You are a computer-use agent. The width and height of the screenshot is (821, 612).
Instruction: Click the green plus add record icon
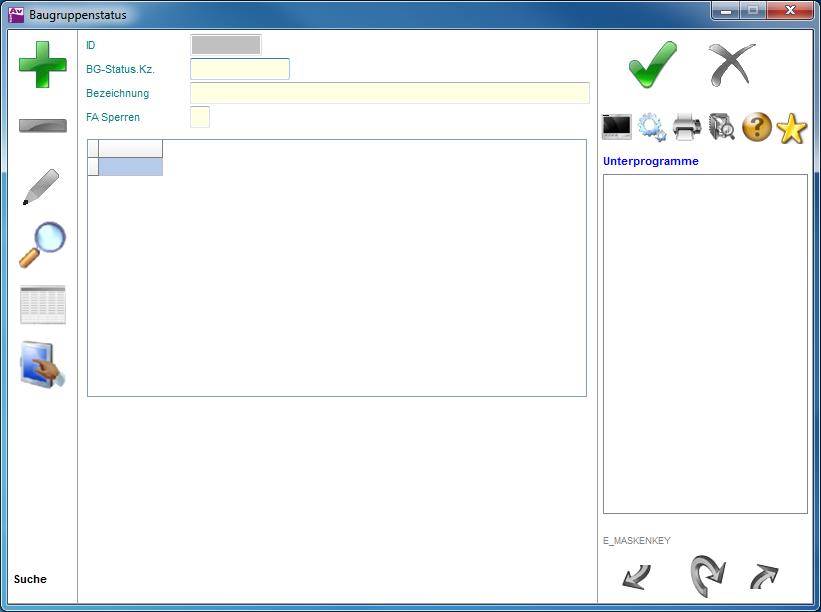point(42,65)
